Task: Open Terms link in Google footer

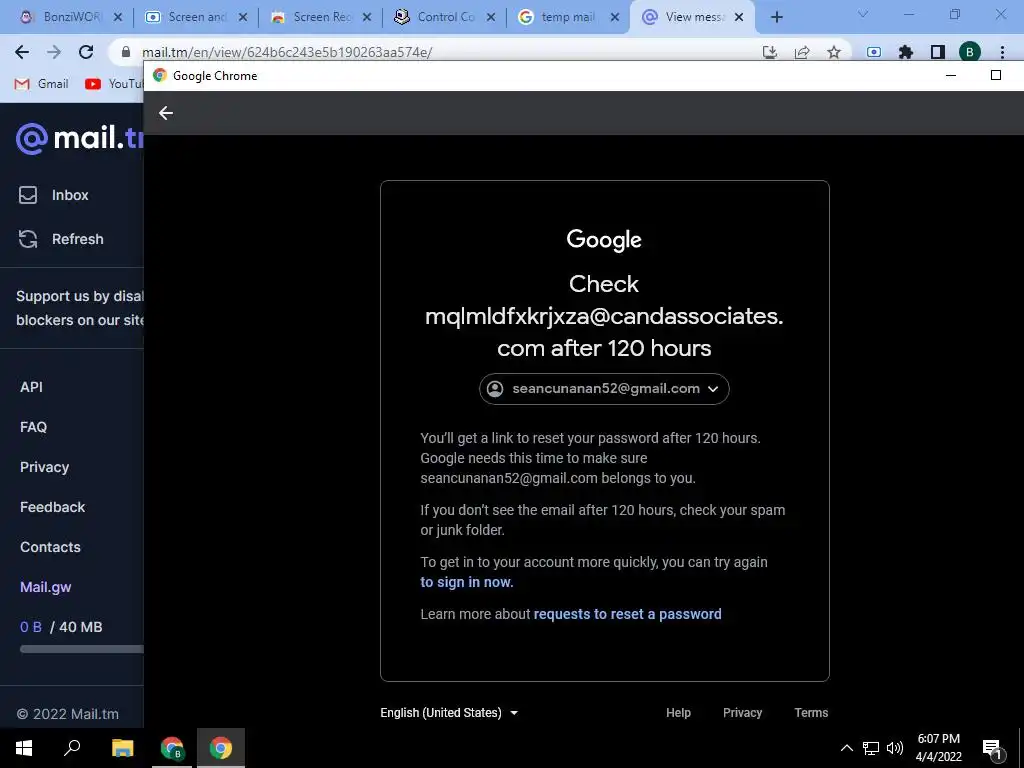Action: (x=811, y=712)
